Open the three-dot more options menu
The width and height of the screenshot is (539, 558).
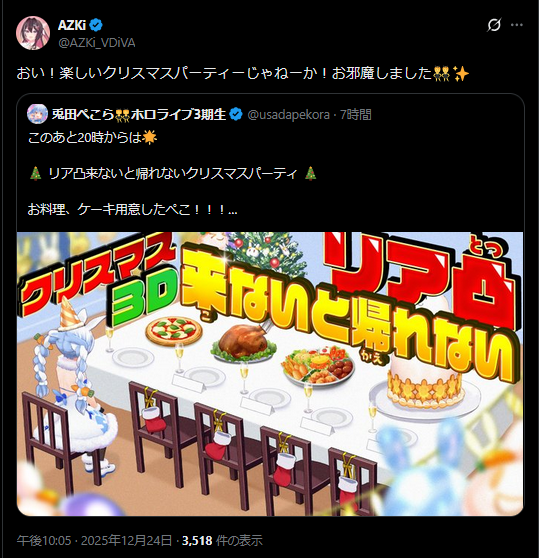click(x=517, y=25)
